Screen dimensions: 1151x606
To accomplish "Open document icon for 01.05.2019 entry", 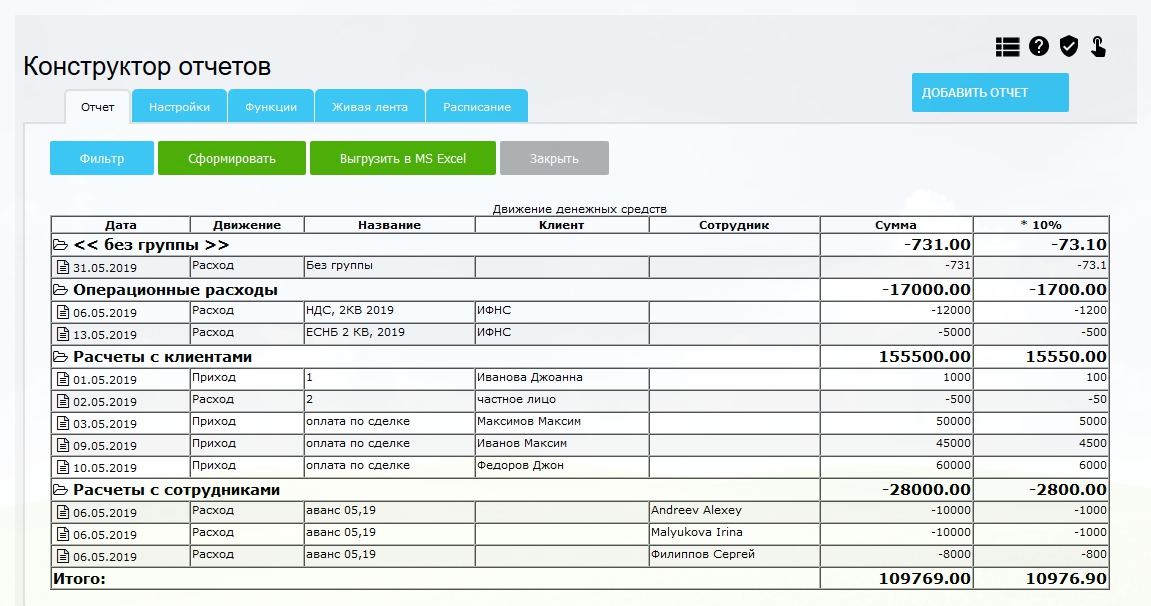I will click(x=62, y=379).
